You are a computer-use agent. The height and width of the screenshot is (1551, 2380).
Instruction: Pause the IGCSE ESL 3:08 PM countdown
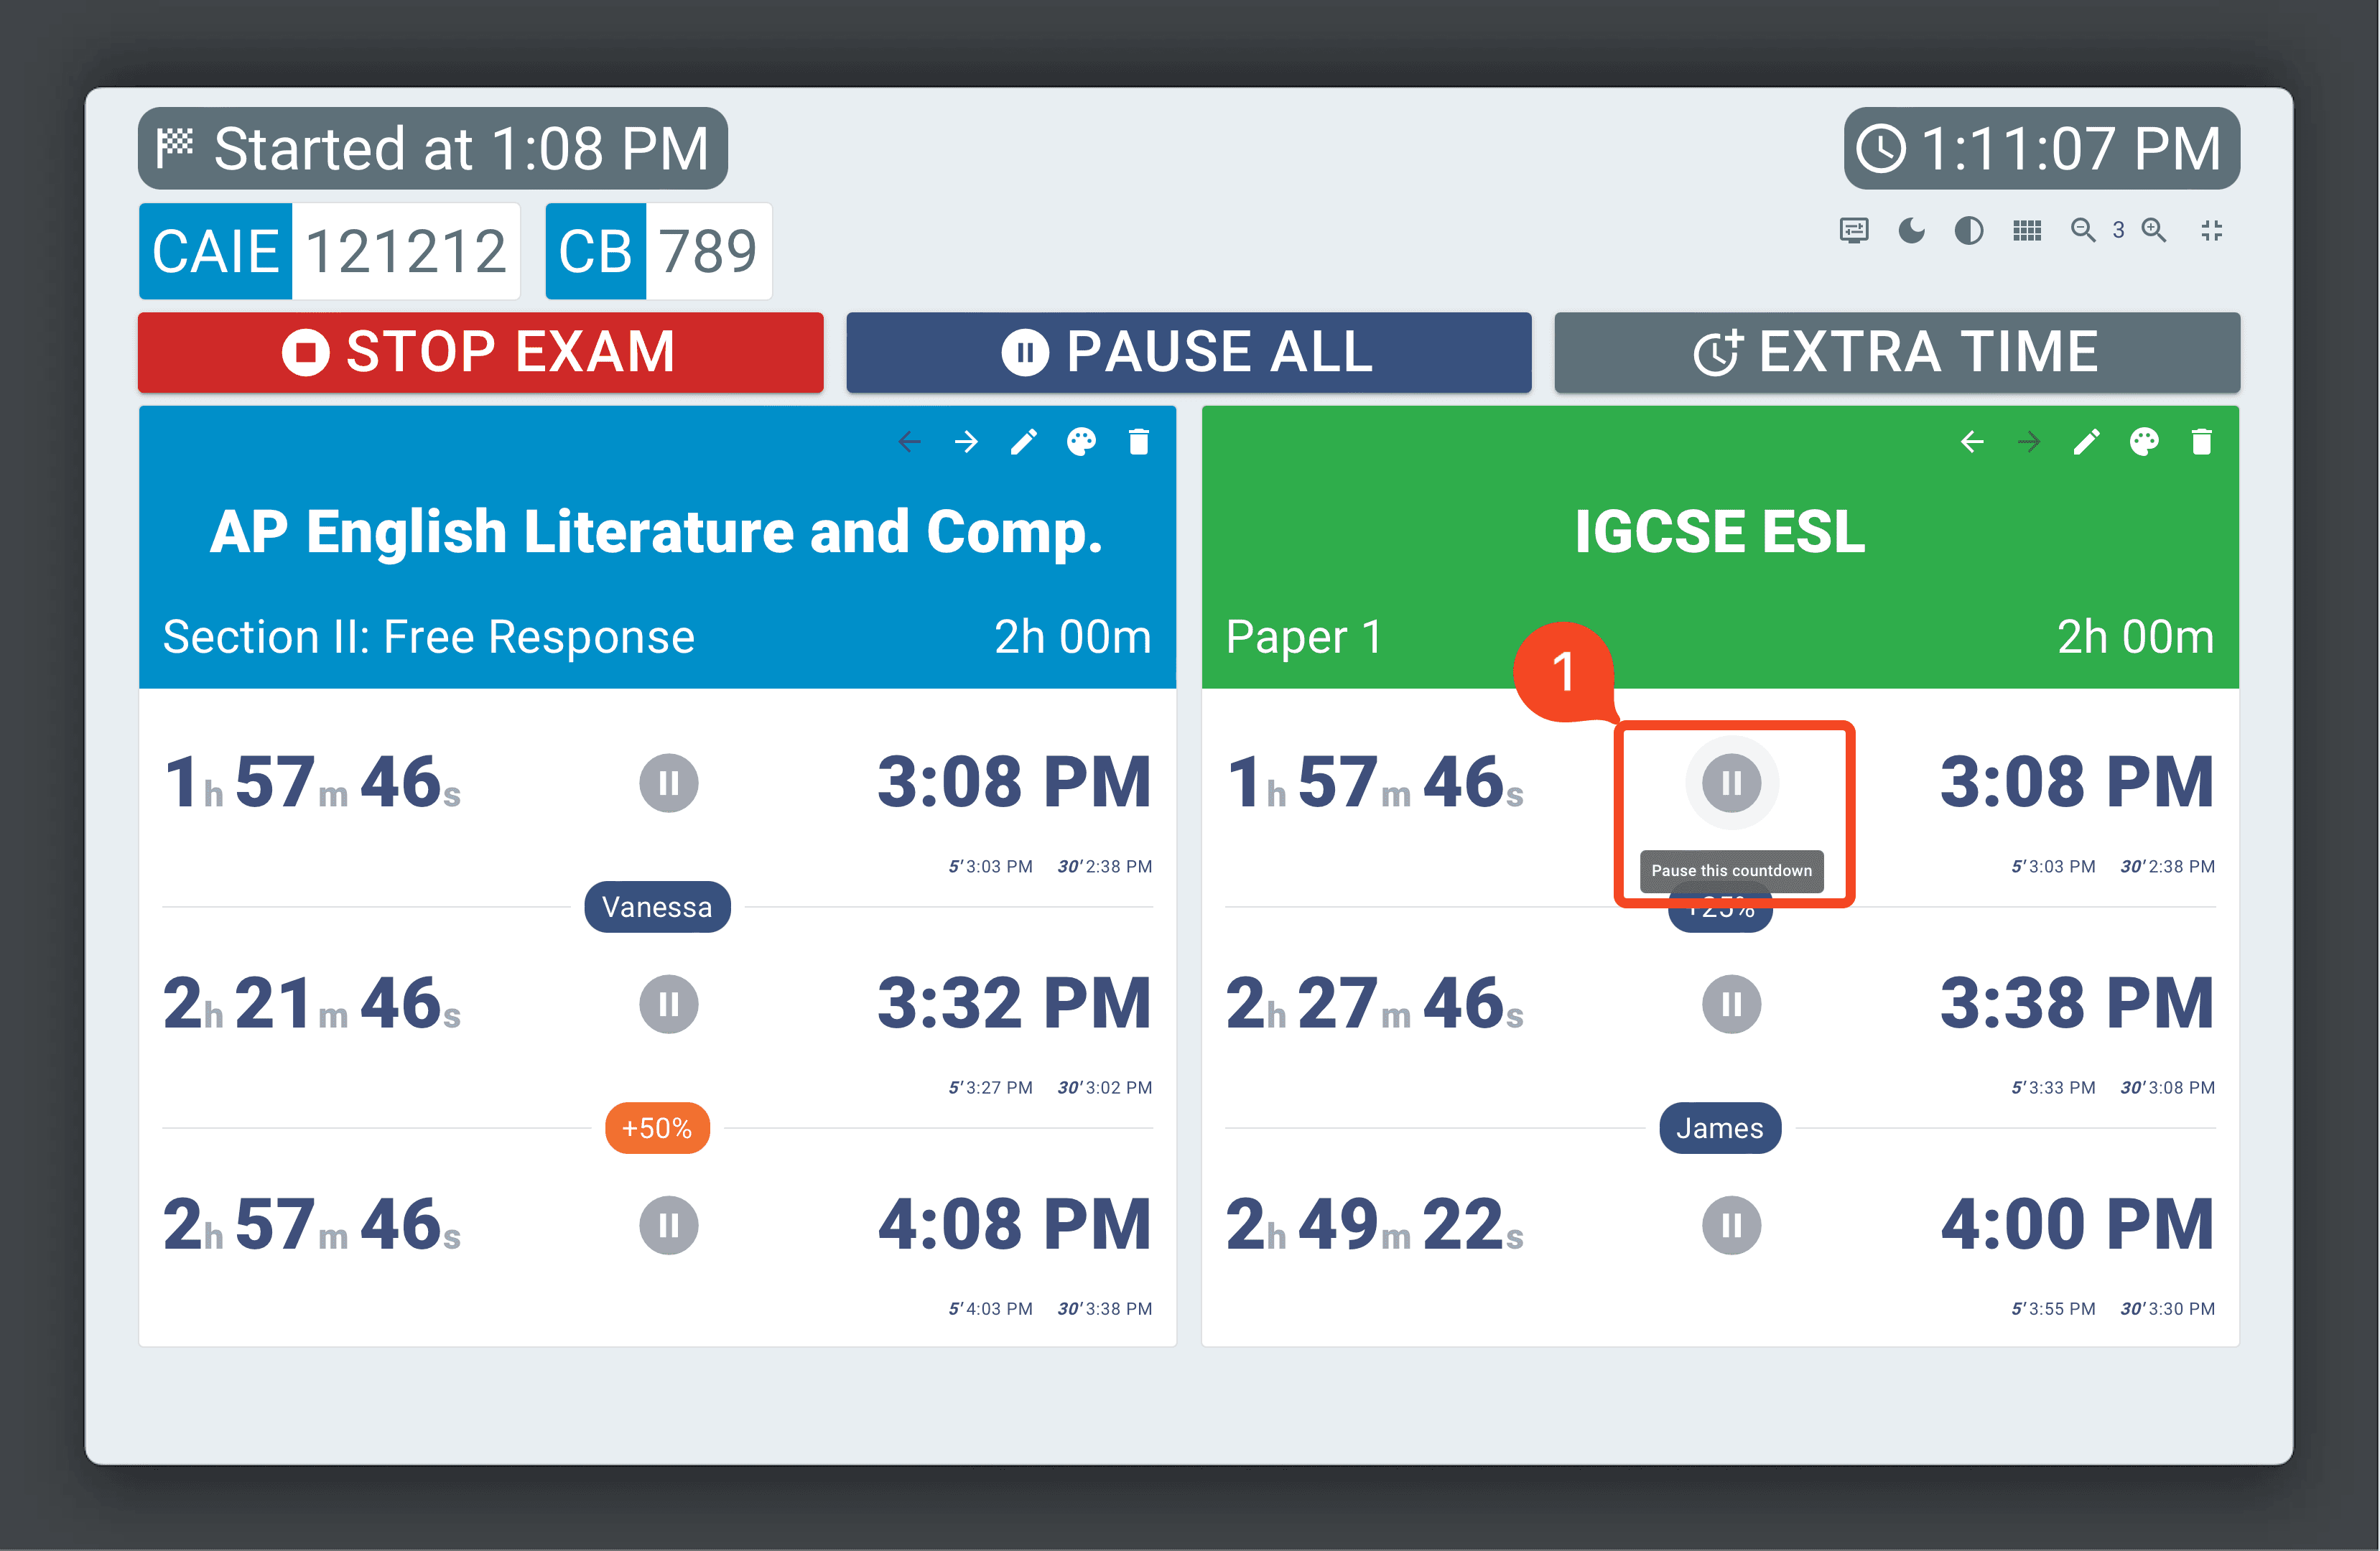click(x=1731, y=783)
